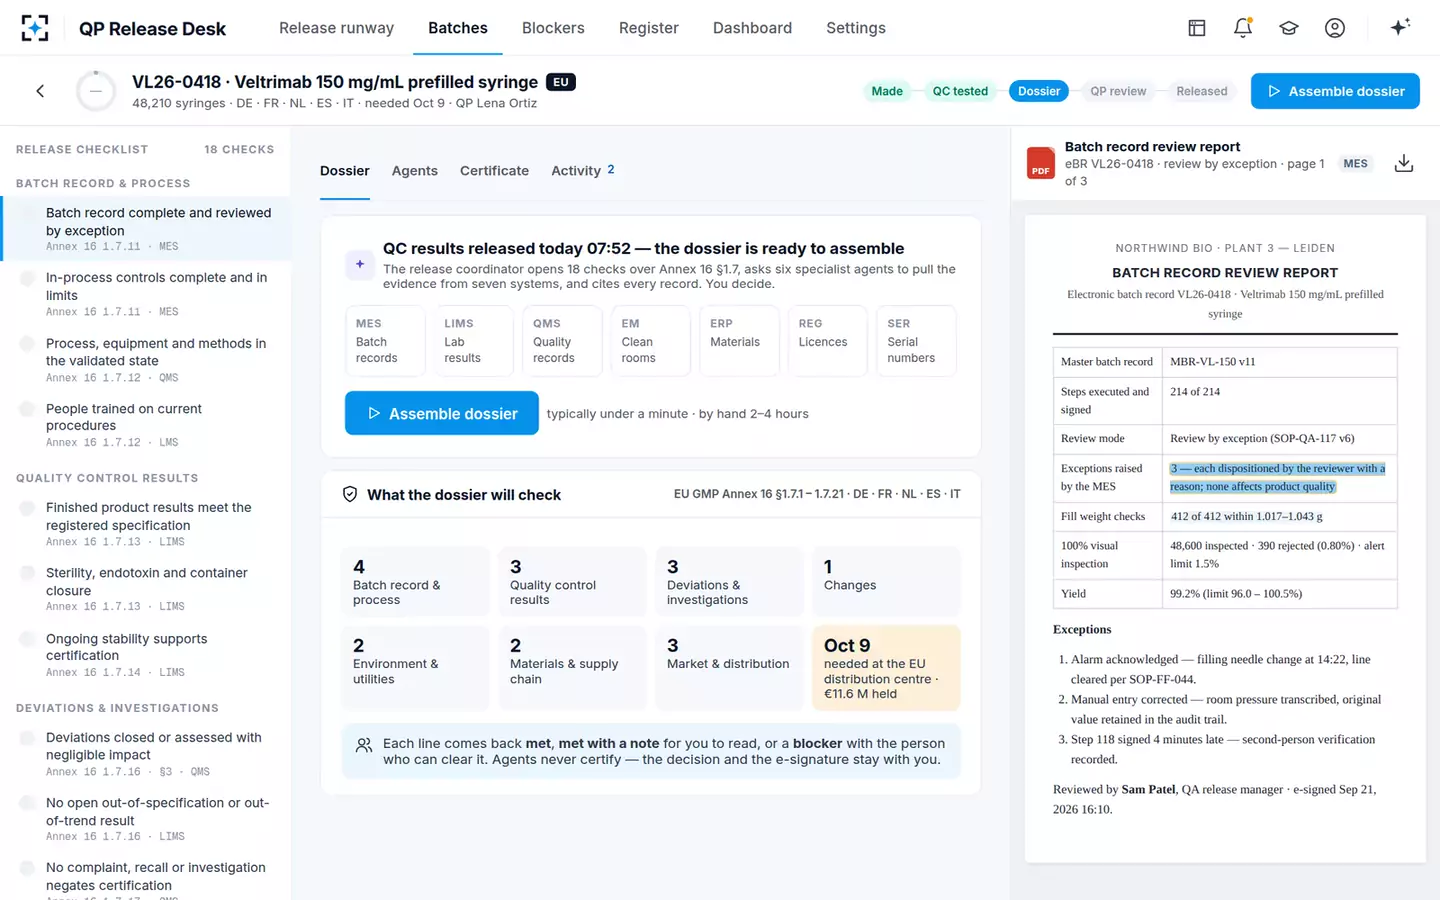Viewport: 1440px width, 900px height.
Task: Open the Certificate tab
Action: [494, 171]
